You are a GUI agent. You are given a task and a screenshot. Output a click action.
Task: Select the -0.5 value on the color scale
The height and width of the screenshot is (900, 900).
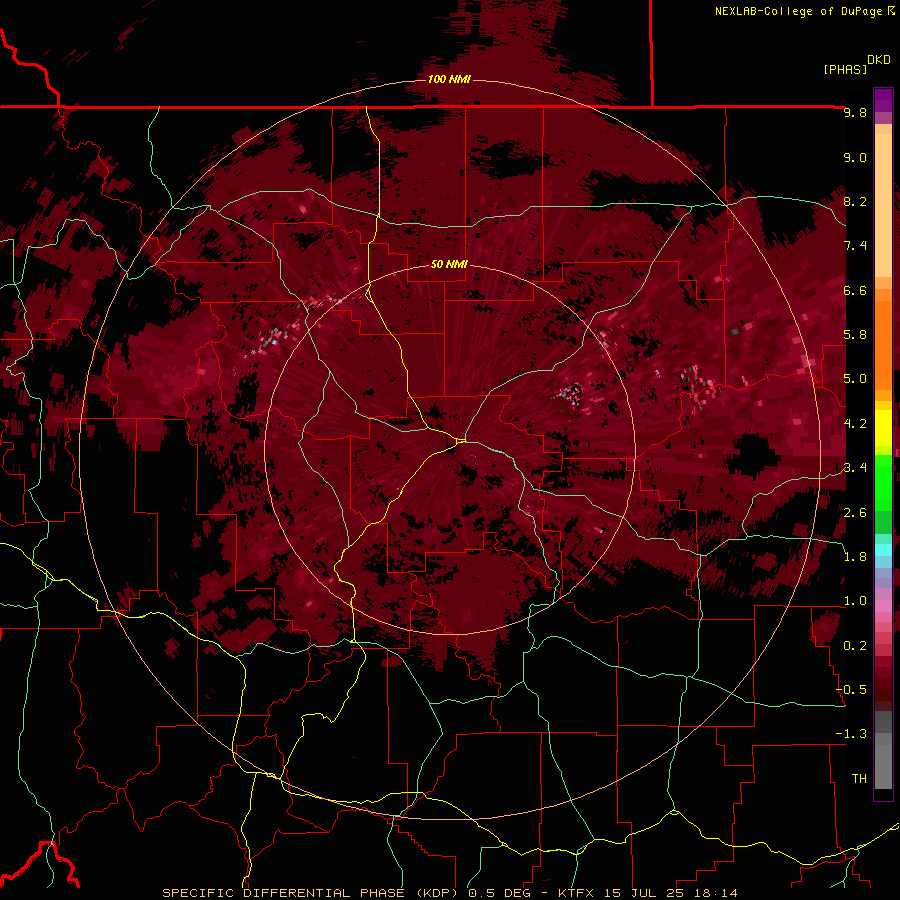(851, 690)
